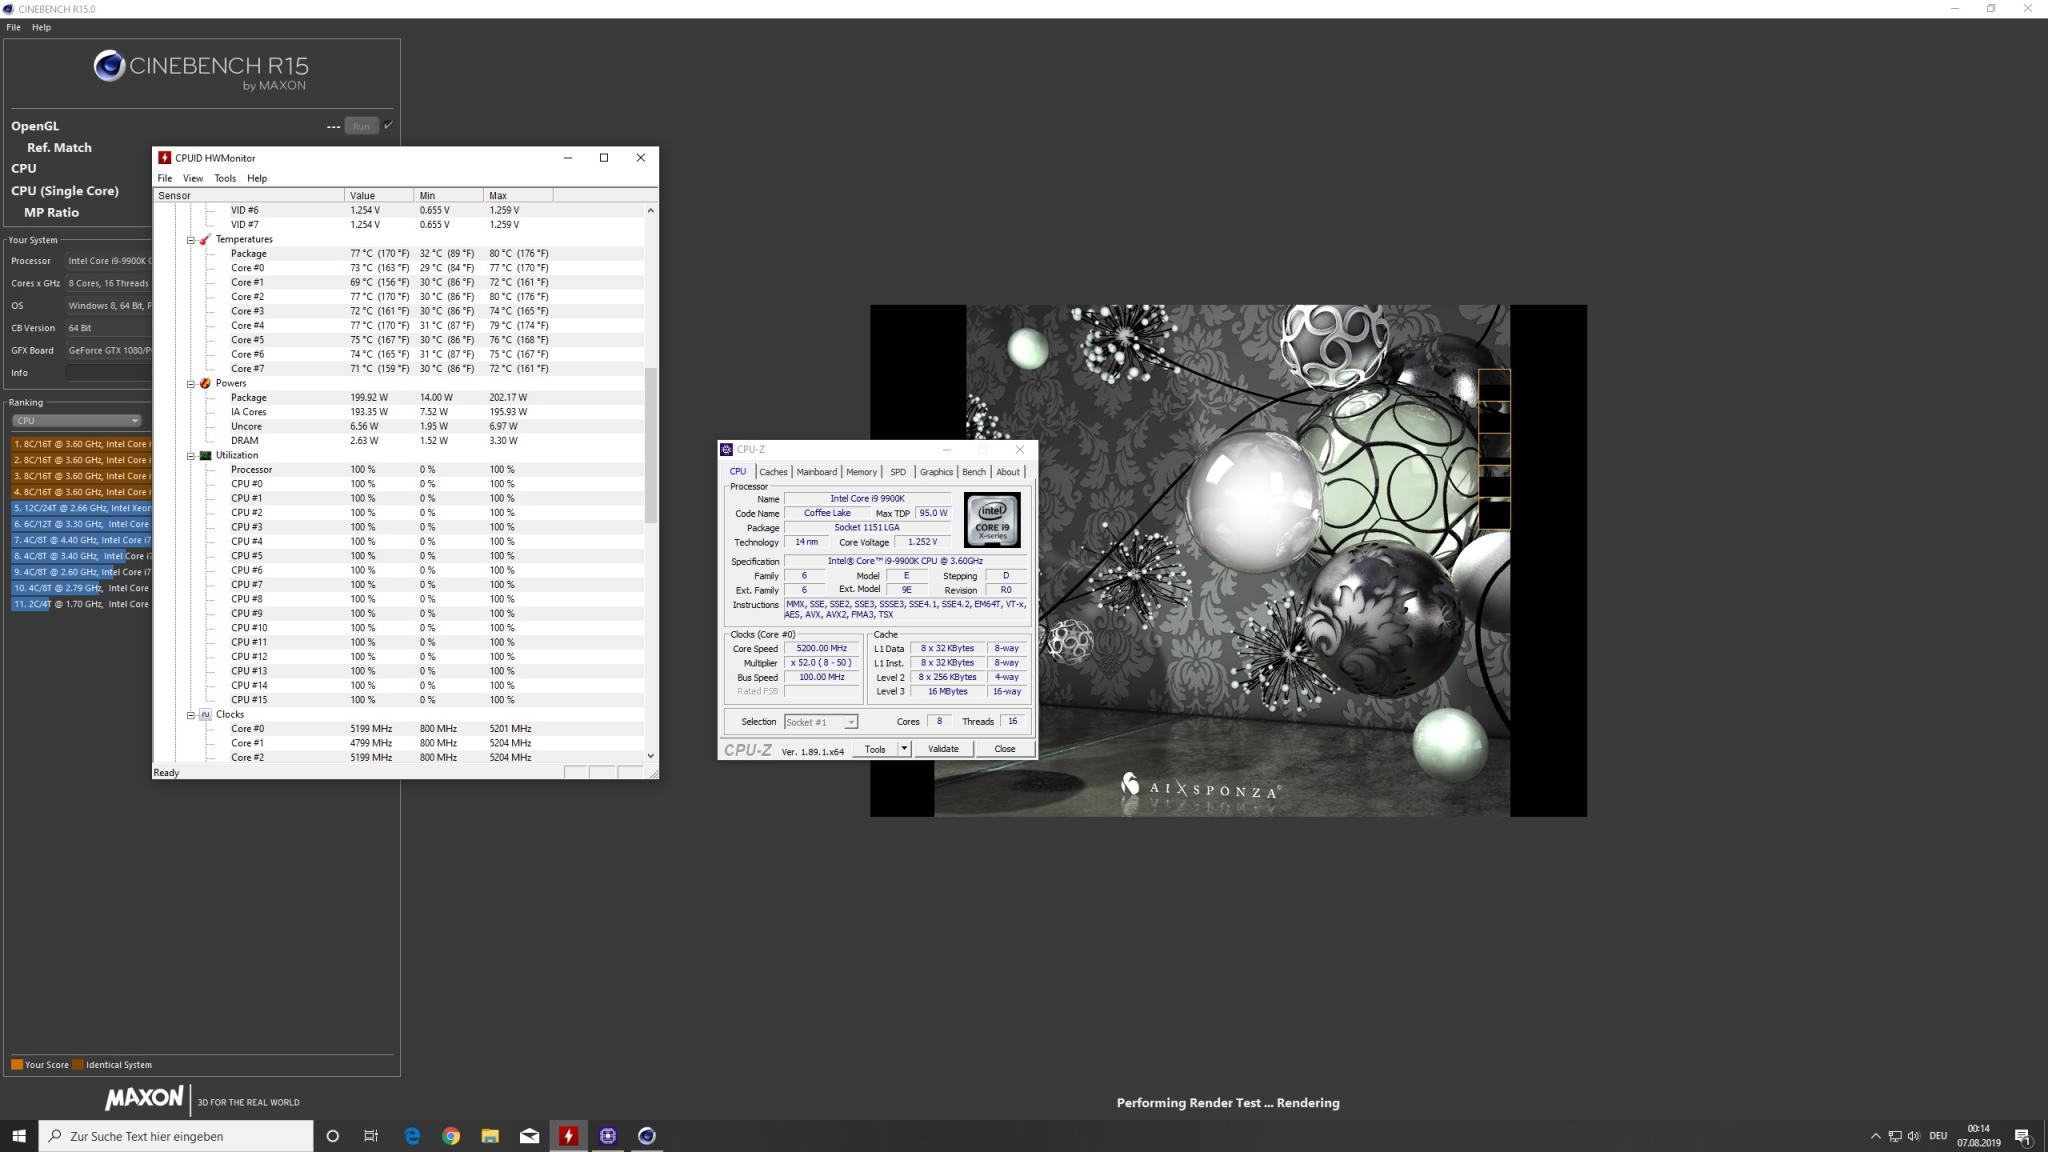Click the CPU-Z title bar app icon
Viewport: 2048px width, 1152px height.
click(x=726, y=450)
